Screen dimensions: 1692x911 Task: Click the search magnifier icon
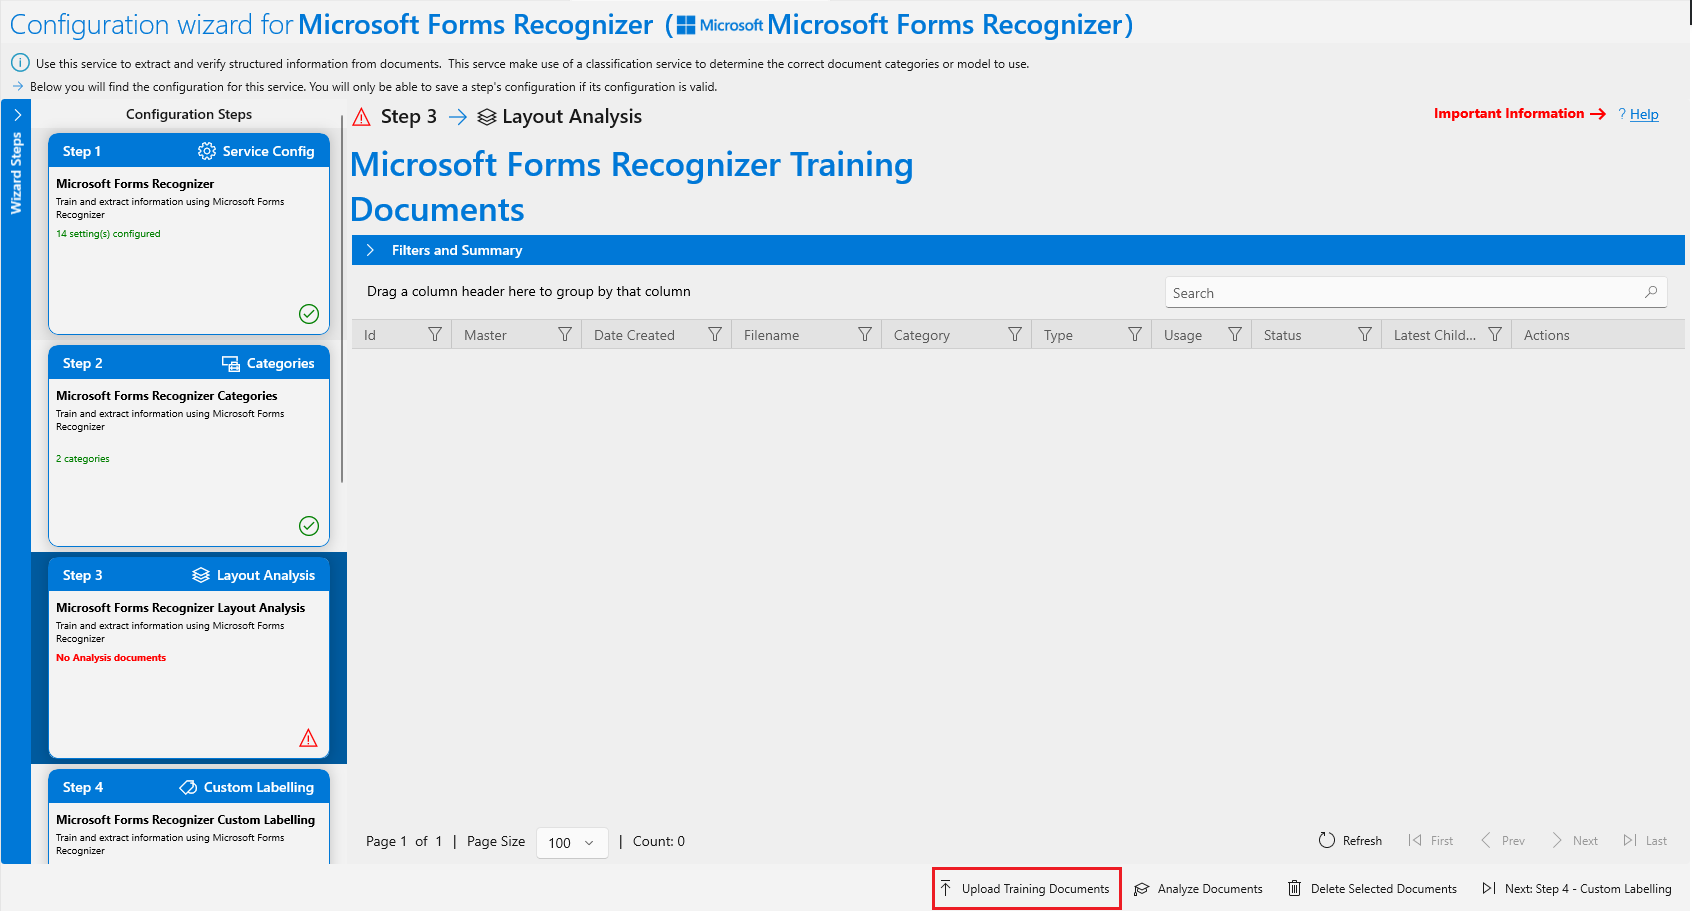click(x=1651, y=292)
